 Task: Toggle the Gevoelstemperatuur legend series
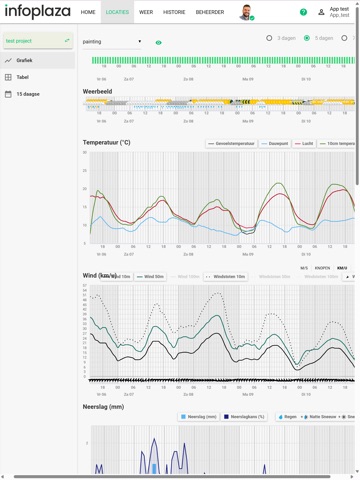232,144
